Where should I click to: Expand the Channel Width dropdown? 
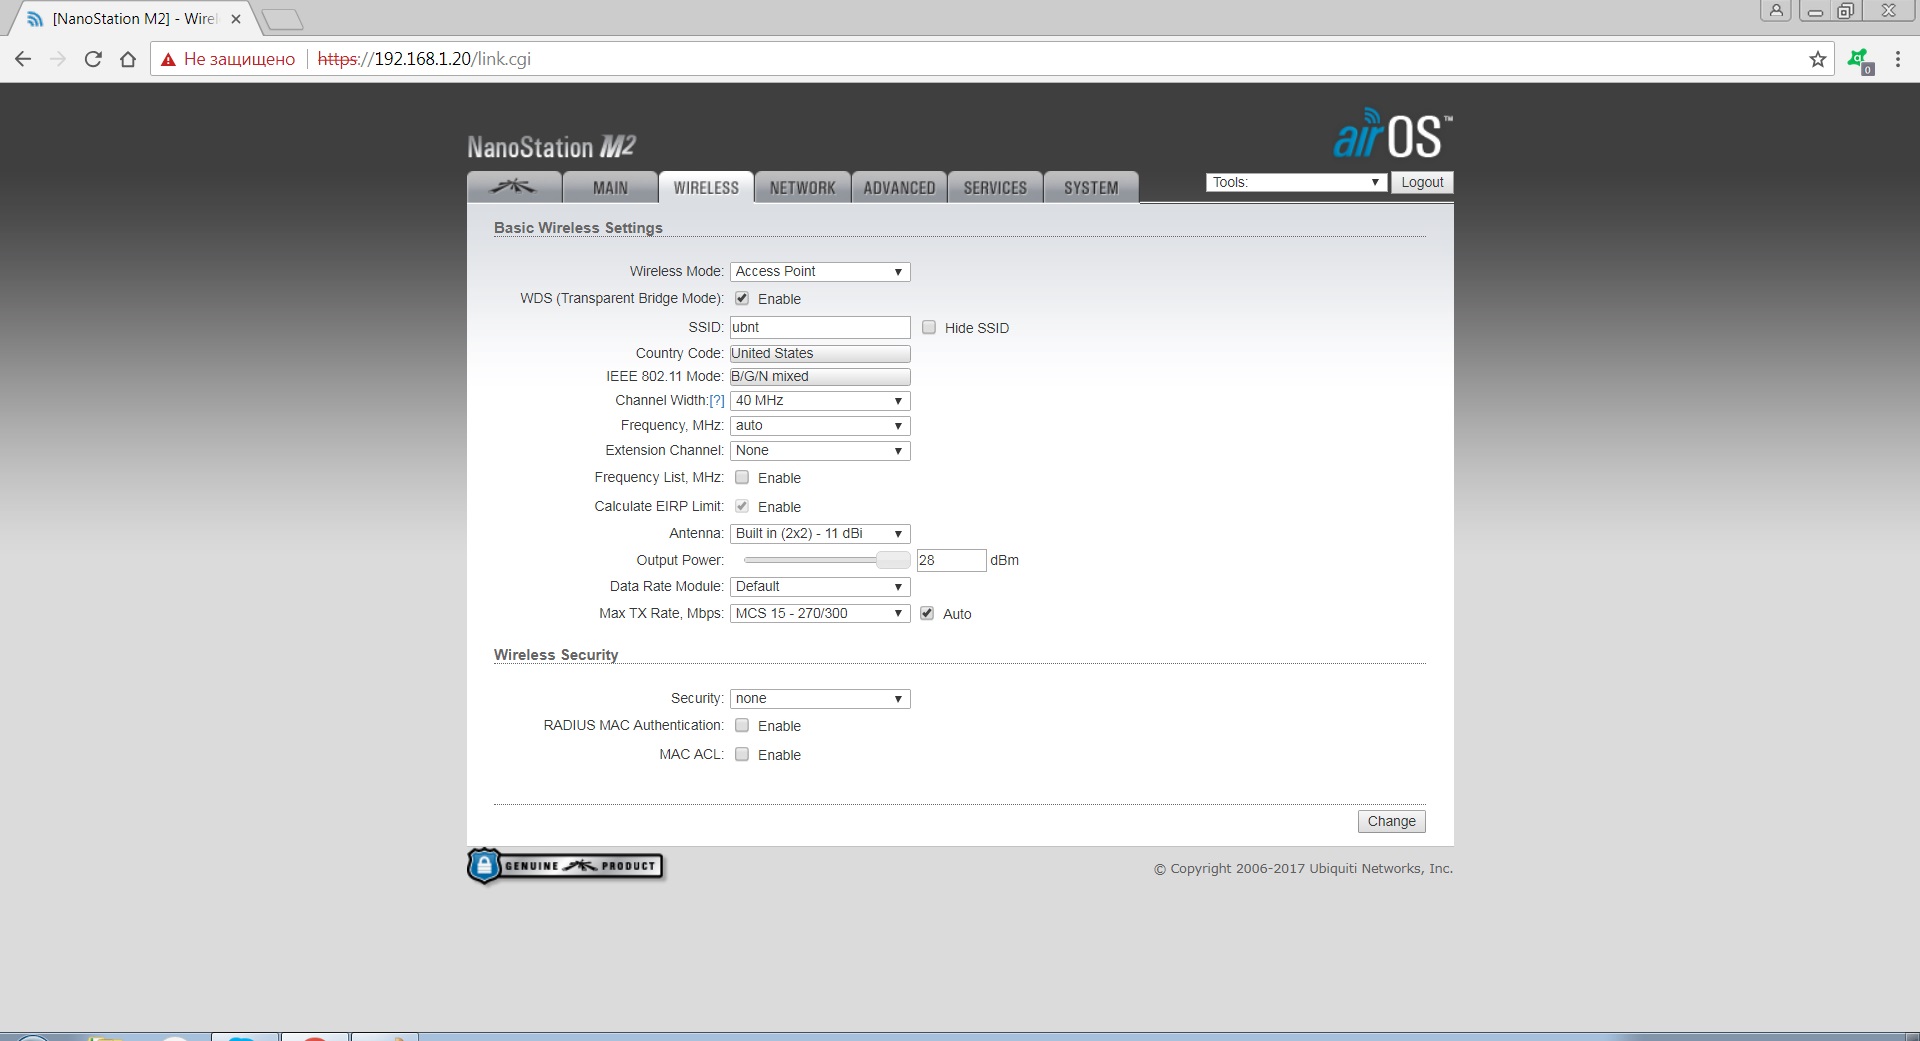click(820, 401)
